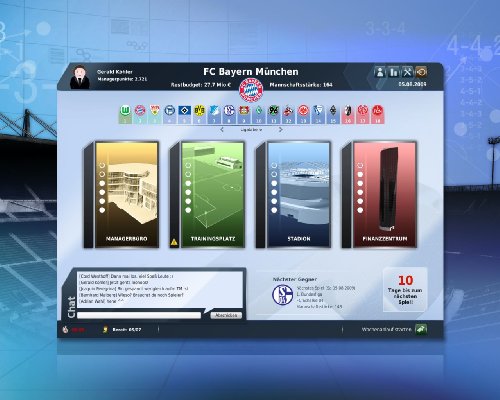Click the FC Bayern München club crest

click(x=252, y=90)
